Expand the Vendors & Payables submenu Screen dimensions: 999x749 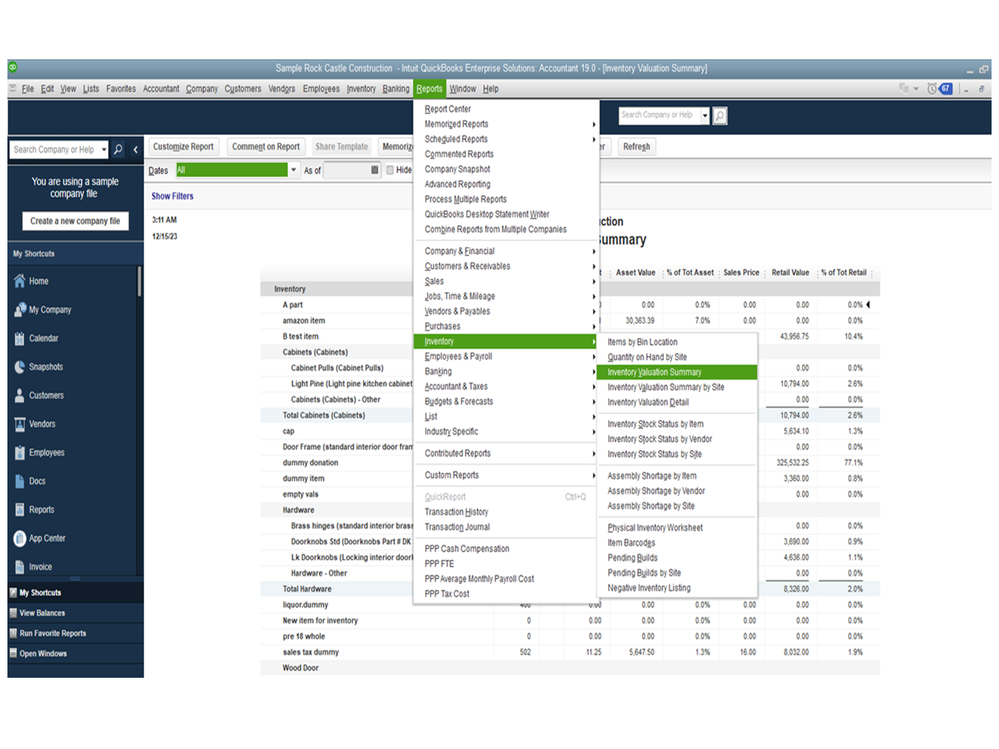[506, 311]
